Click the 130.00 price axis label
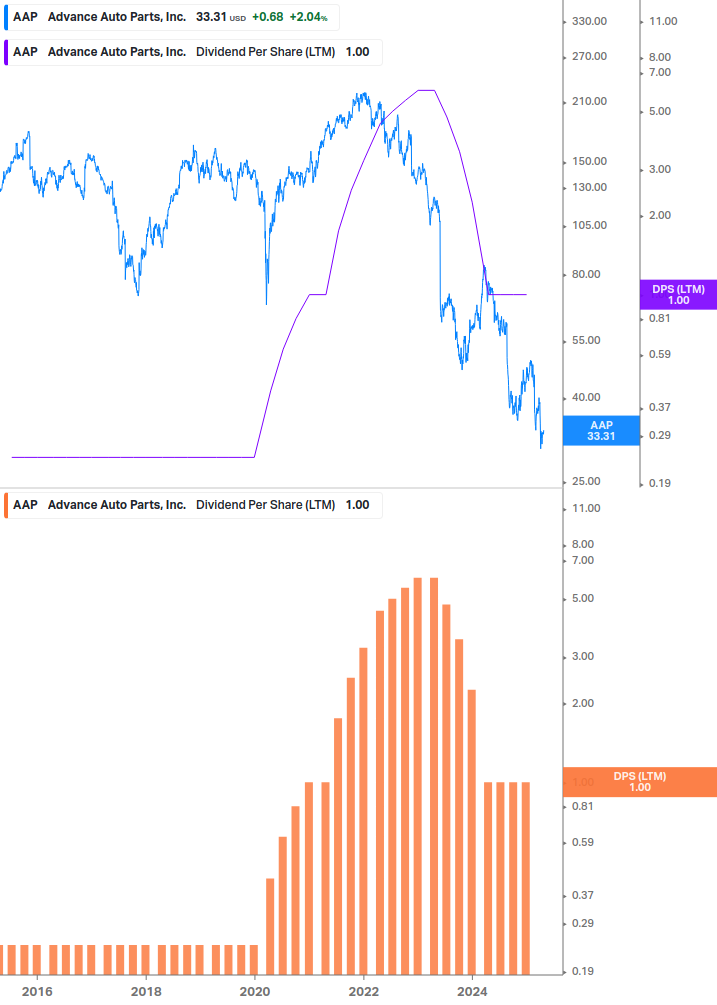This screenshot has height=1005, width=717. 589,187
